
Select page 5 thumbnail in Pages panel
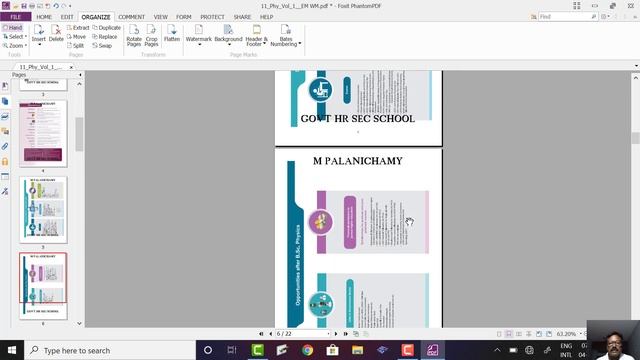point(43,210)
